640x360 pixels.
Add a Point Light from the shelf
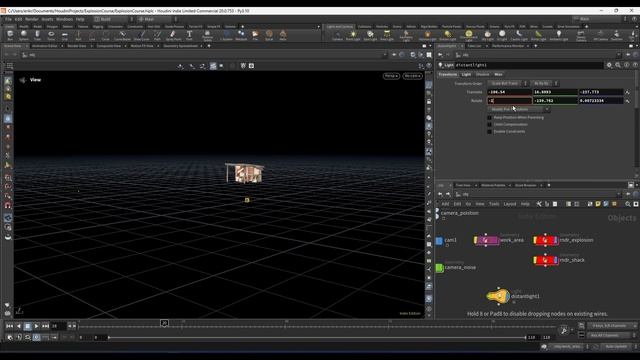tap(353, 36)
